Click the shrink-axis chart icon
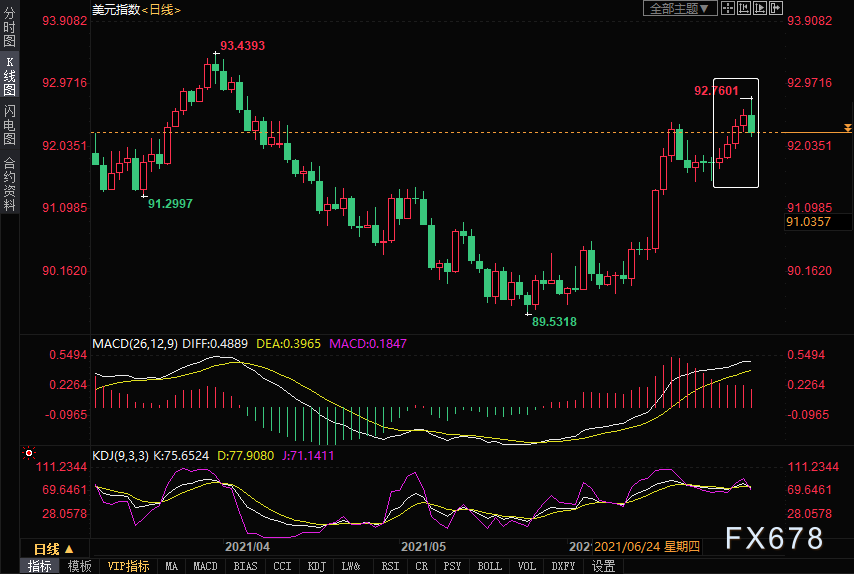Screen dimensions: 854x574 pyautogui.click(x=743, y=8)
